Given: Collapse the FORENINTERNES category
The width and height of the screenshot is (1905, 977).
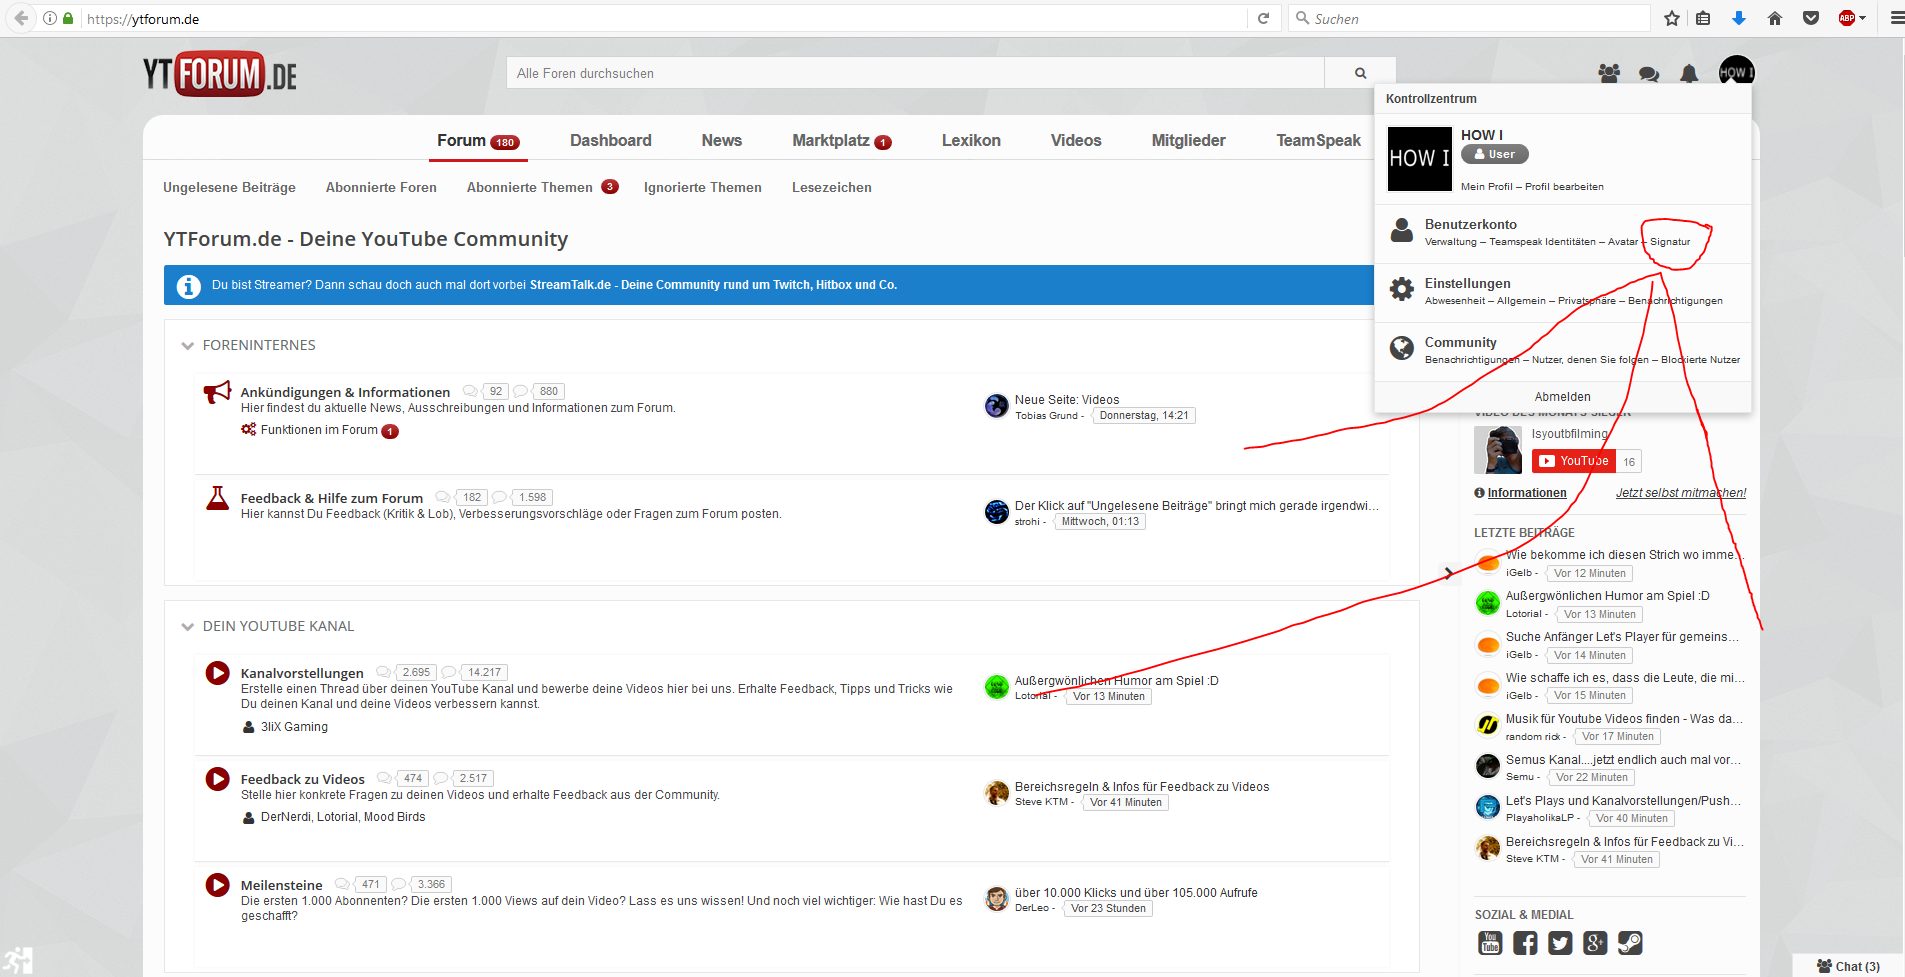Looking at the screenshot, I should tap(187, 346).
